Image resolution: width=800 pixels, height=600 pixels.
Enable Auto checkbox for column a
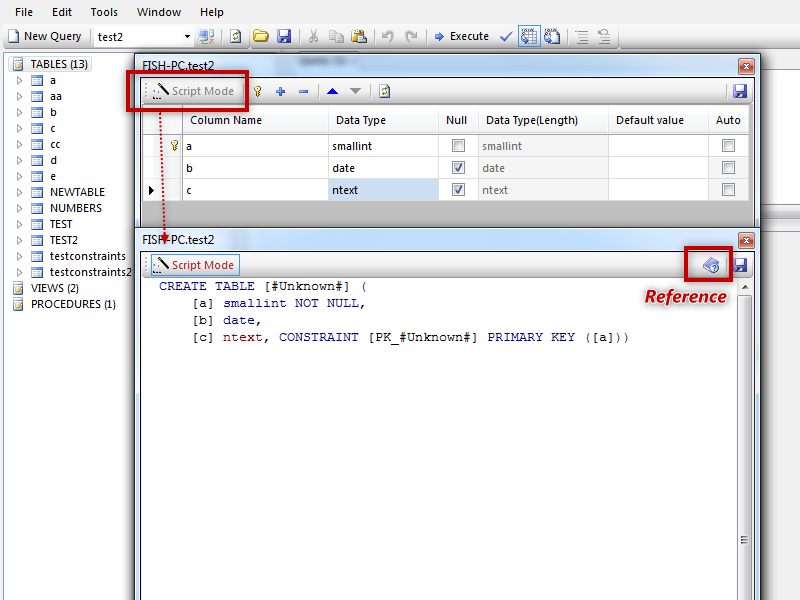pyautogui.click(x=728, y=146)
